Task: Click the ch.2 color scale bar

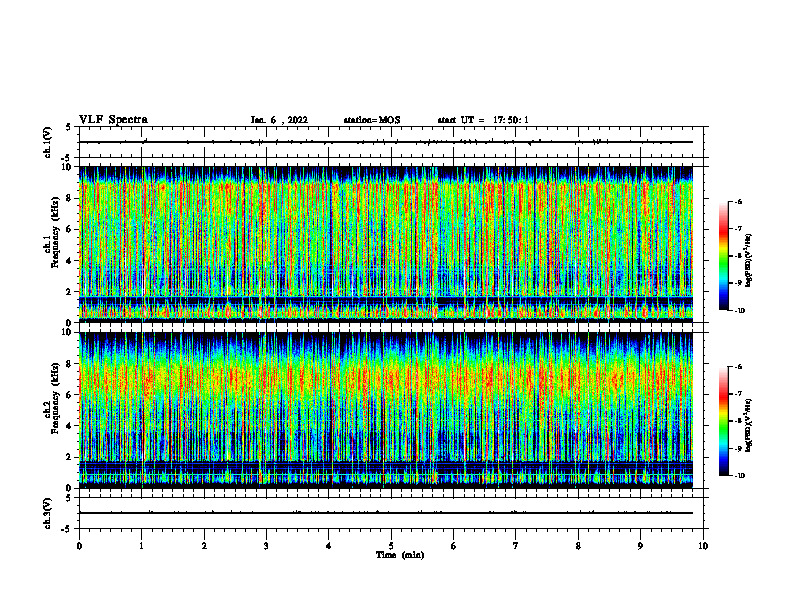Action: click(724, 421)
